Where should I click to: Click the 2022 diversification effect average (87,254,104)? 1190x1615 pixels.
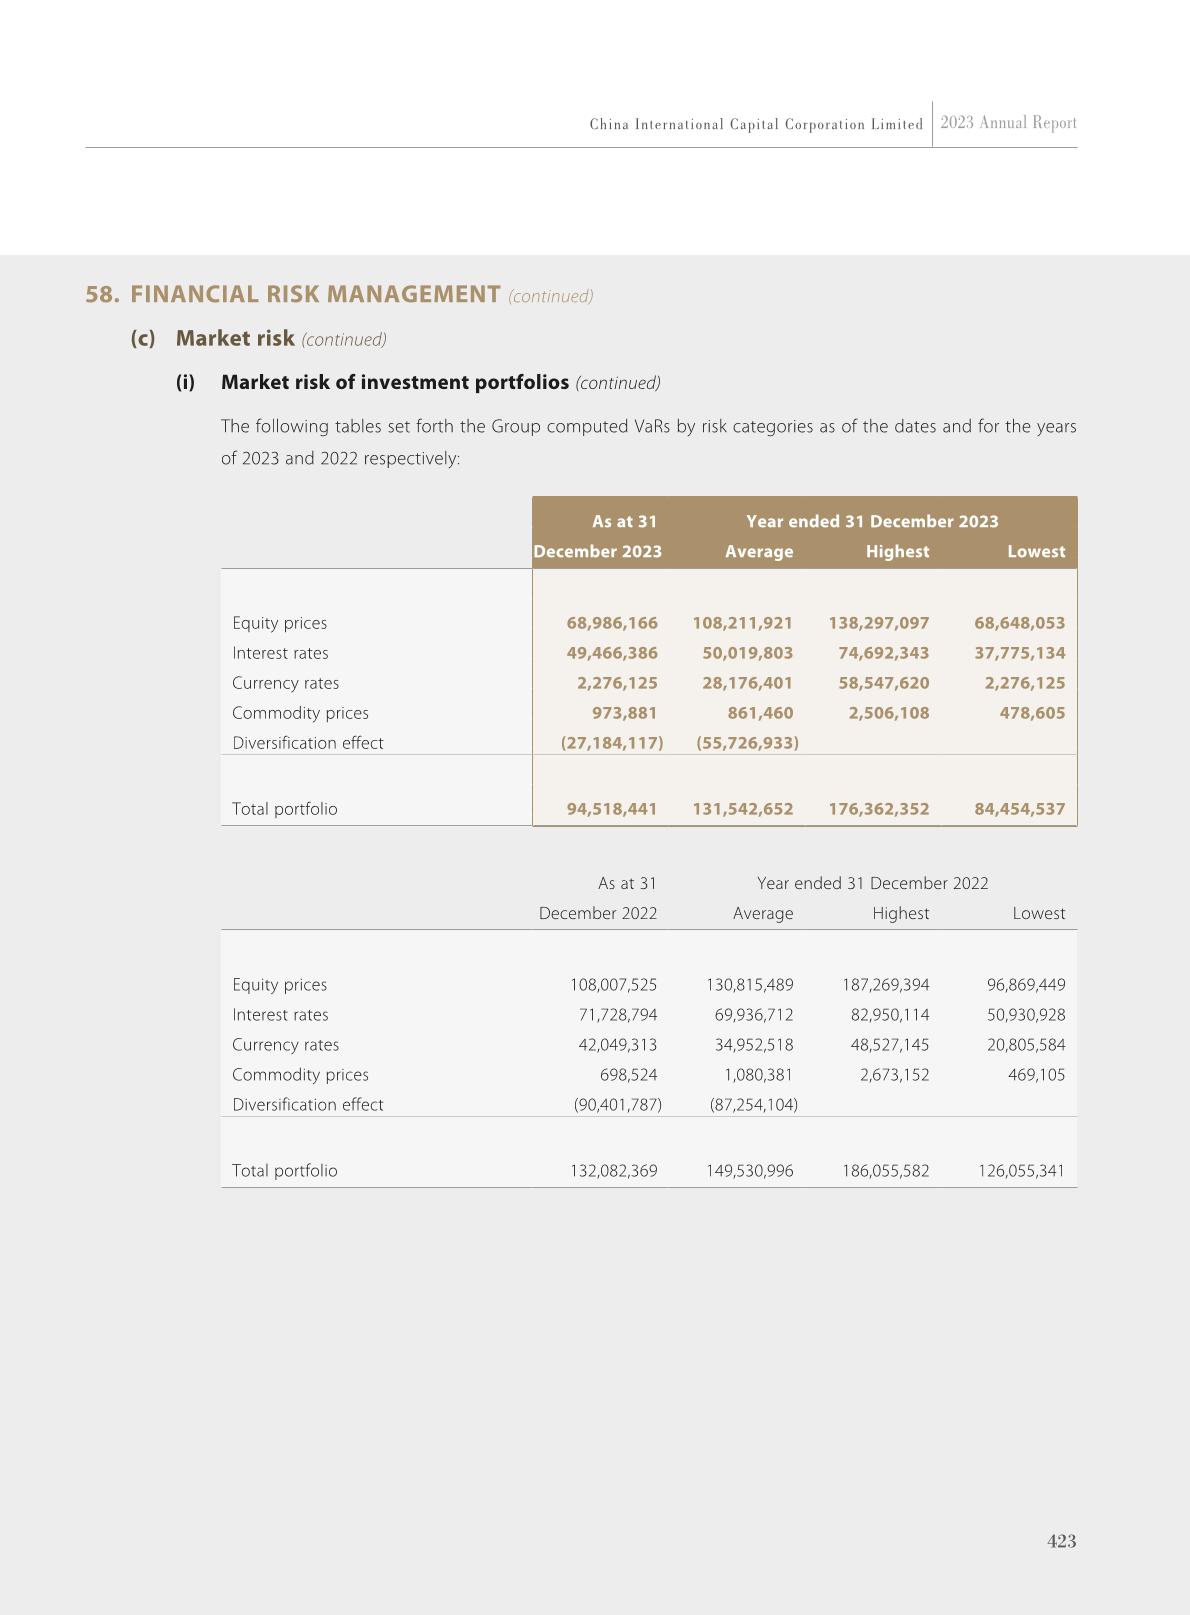(x=753, y=1105)
